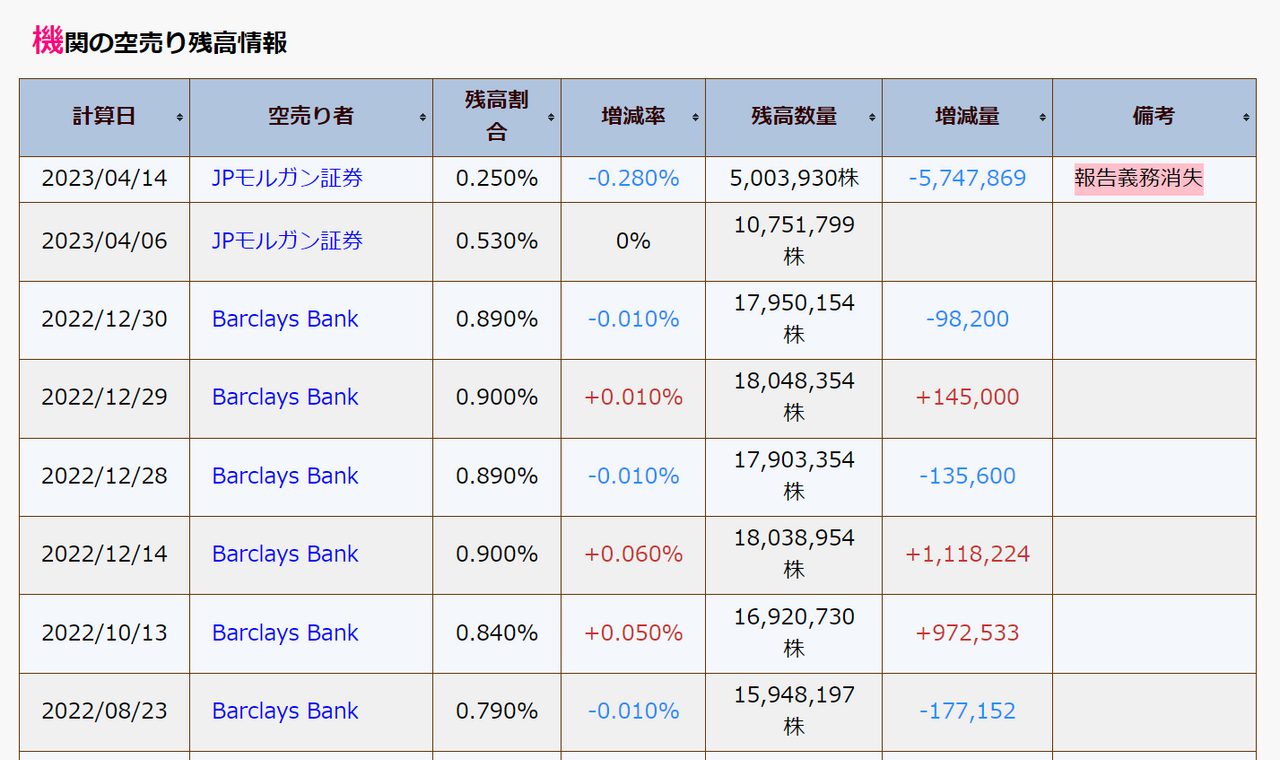Open JPモルガン証券 link for 2023/04/14
Viewport: 1280px width, 760px height.
(287, 179)
